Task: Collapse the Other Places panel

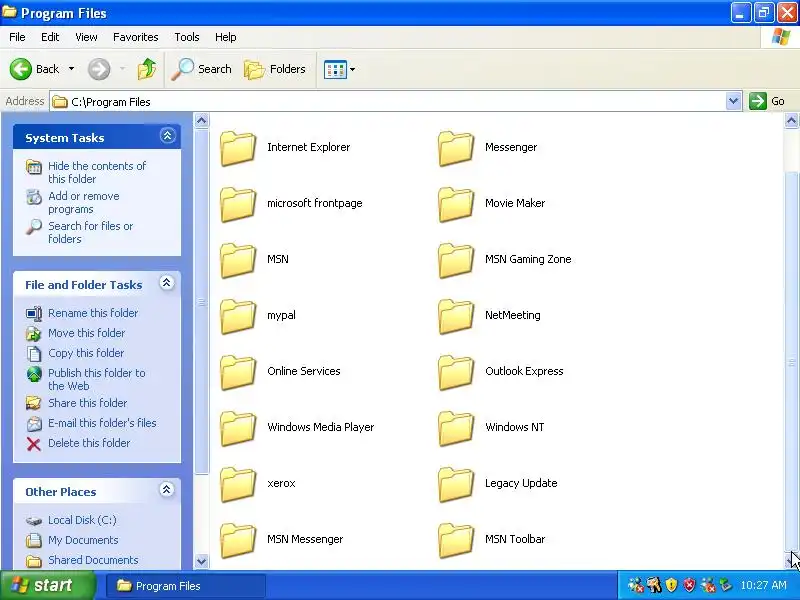Action: coord(166,490)
